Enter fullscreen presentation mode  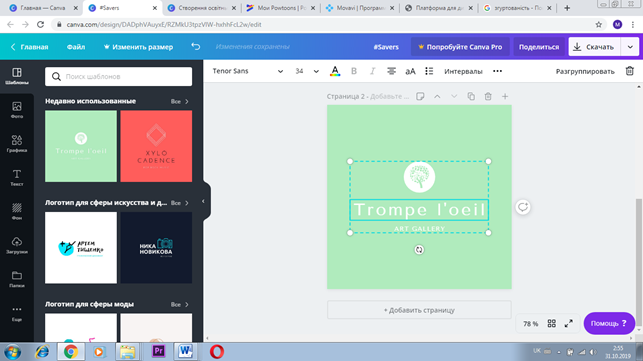point(568,324)
